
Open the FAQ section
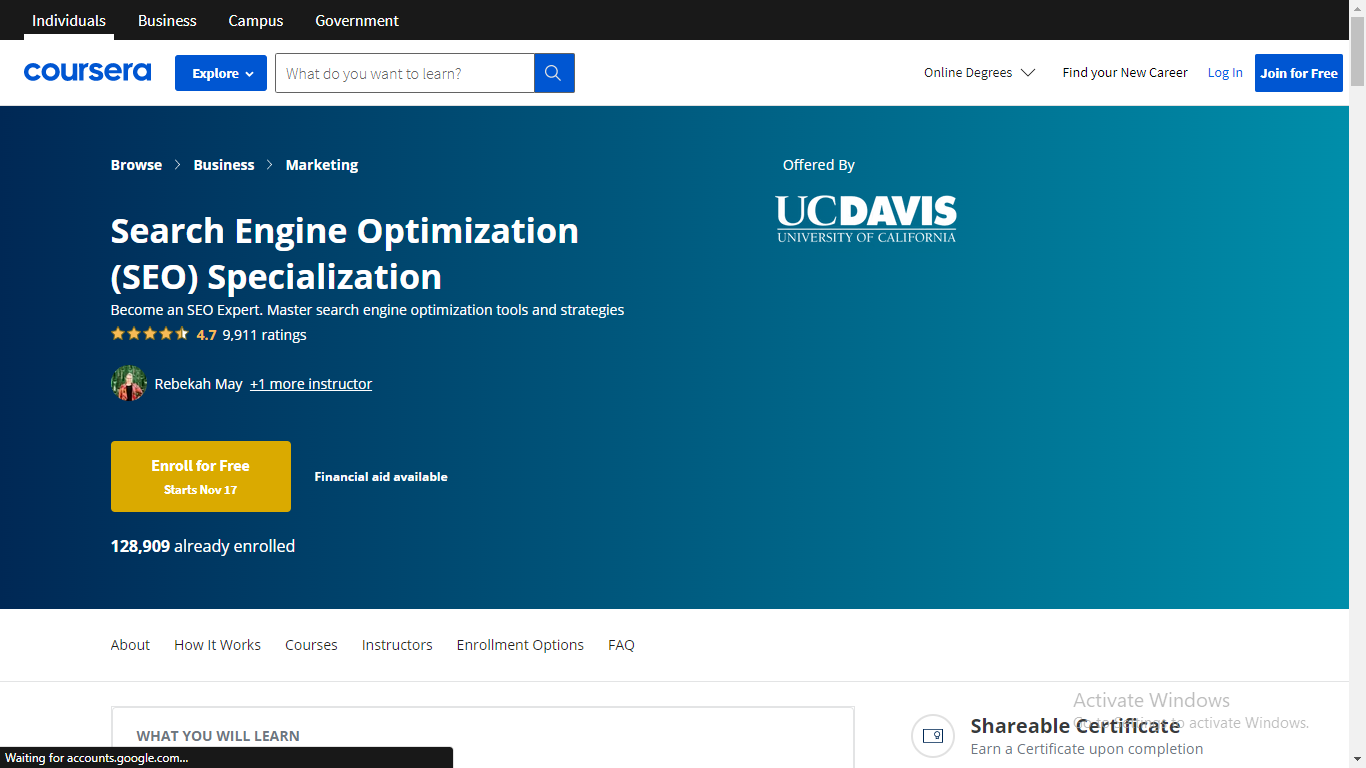[621, 645]
